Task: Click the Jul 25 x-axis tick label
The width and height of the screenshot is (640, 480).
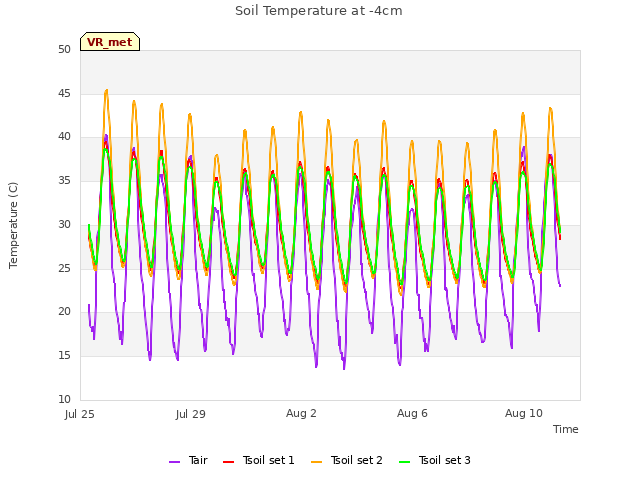Action: click(x=80, y=414)
